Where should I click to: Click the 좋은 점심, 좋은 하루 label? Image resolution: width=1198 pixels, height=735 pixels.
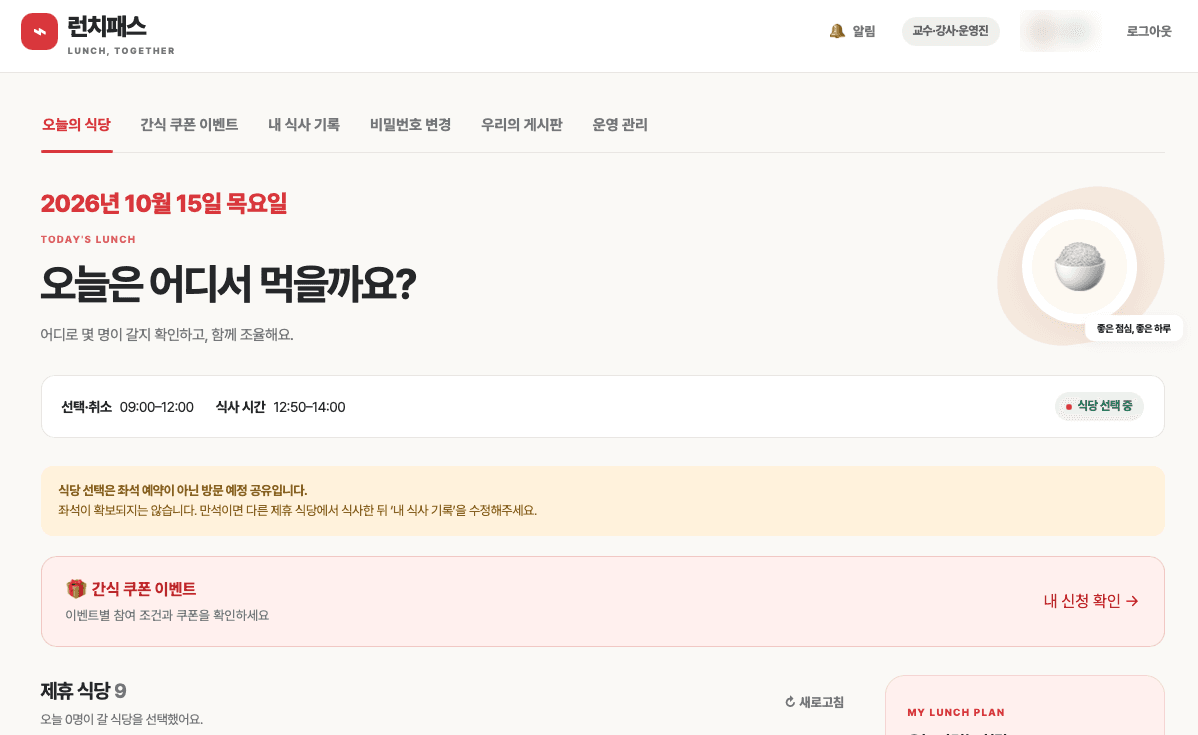[x=1134, y=329]
